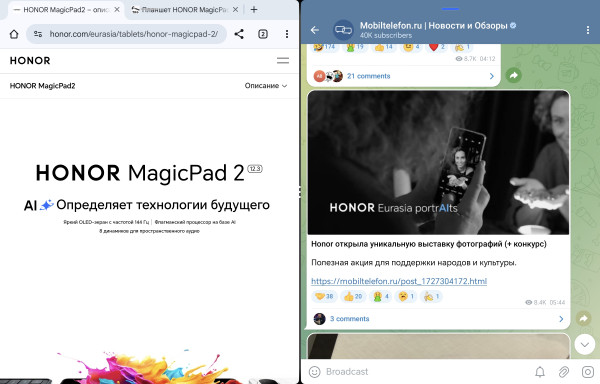The image size is (600, 384).
Task: Open the HONOR site hamburger menu
Action: click(283, 60)
